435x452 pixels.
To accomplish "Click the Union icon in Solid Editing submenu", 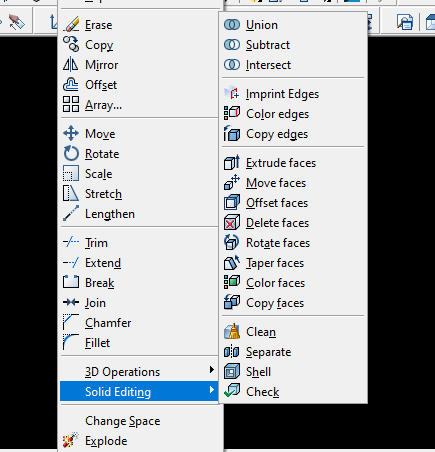I will [x=232, y=25].
